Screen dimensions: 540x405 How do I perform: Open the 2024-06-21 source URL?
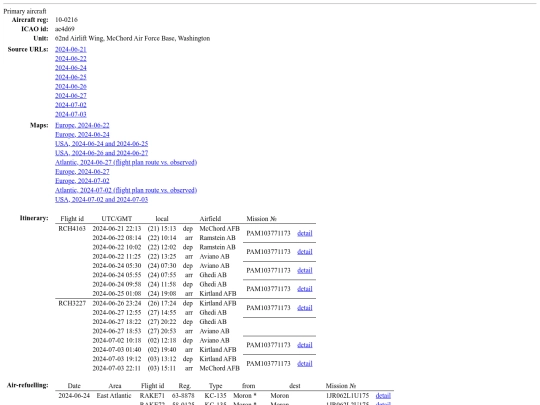point(71,49)
